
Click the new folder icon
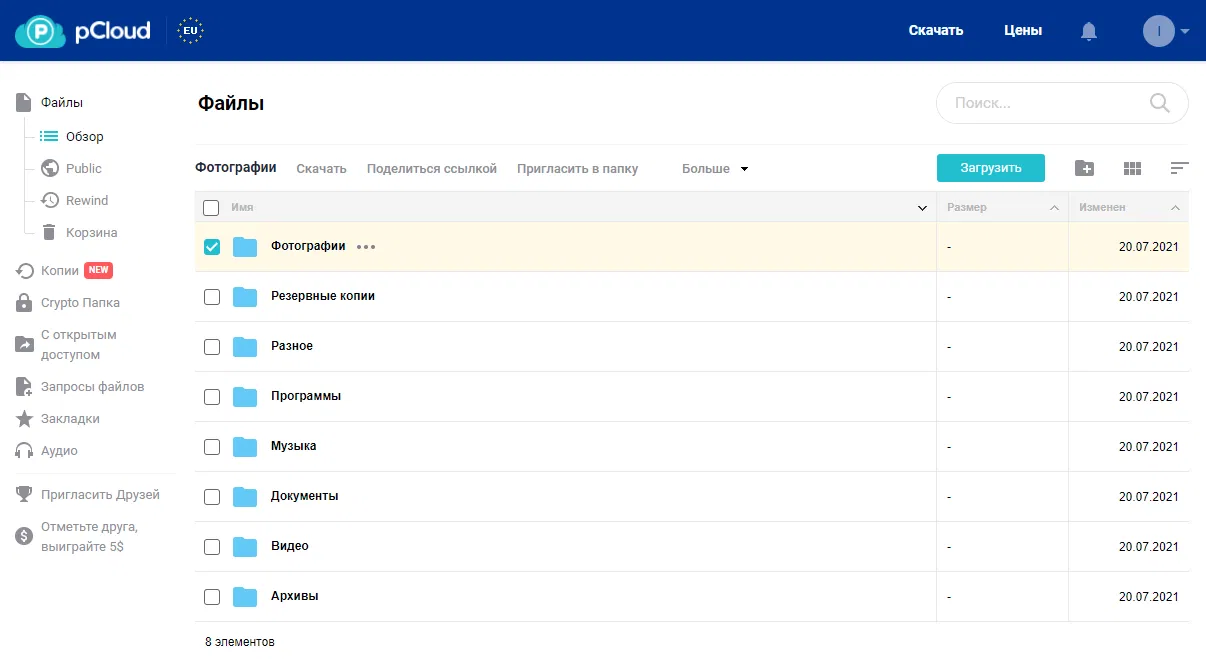pos(1084,168)
